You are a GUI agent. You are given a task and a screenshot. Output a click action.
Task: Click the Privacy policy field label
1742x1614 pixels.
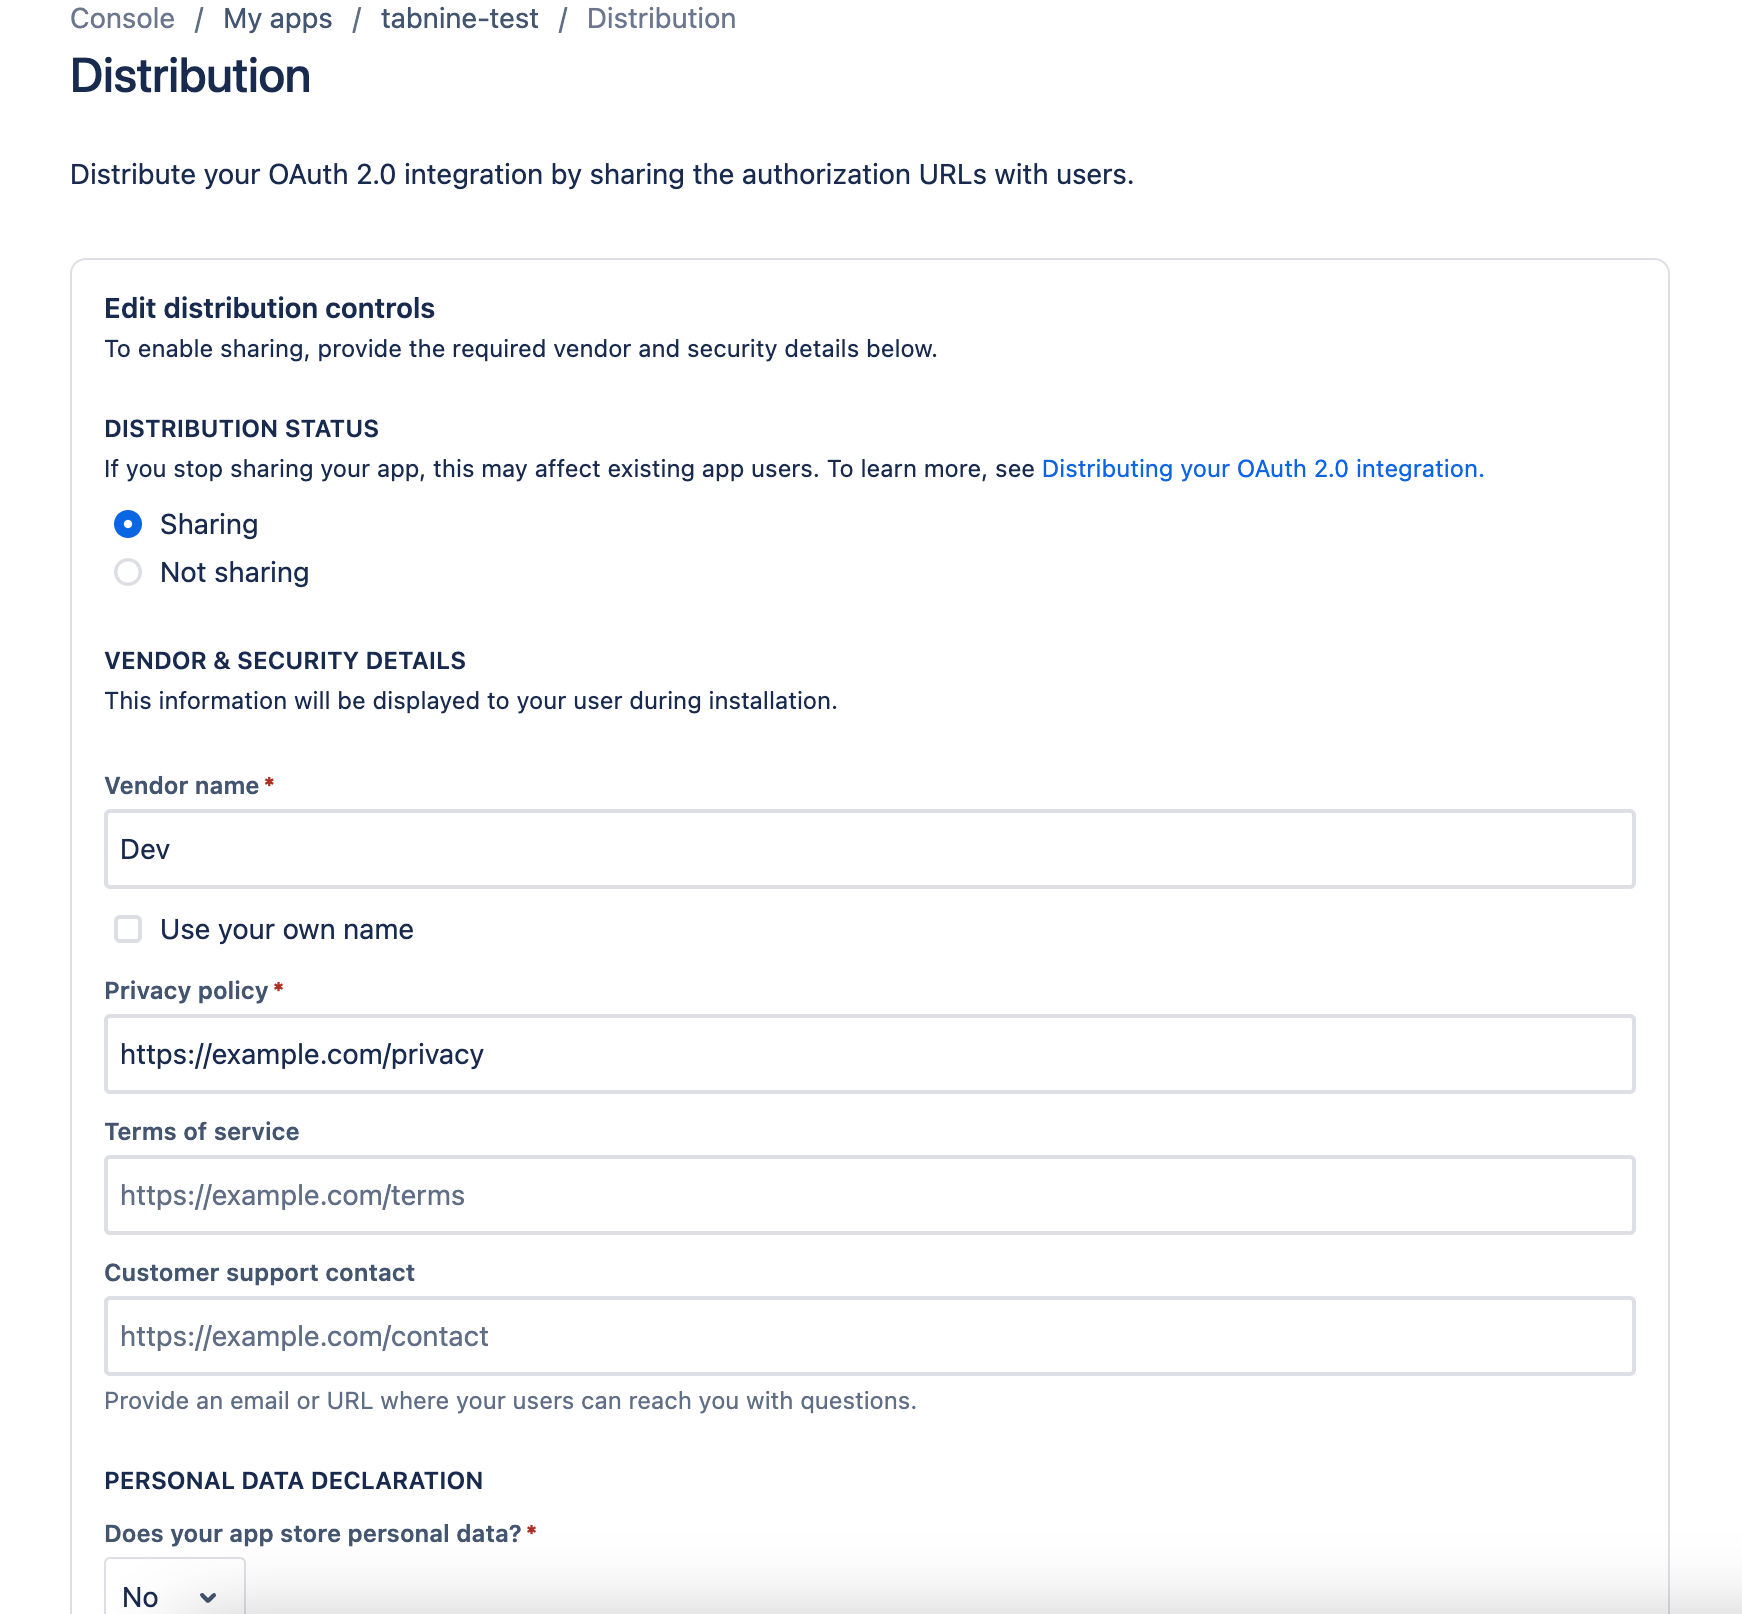click(186, 991)
